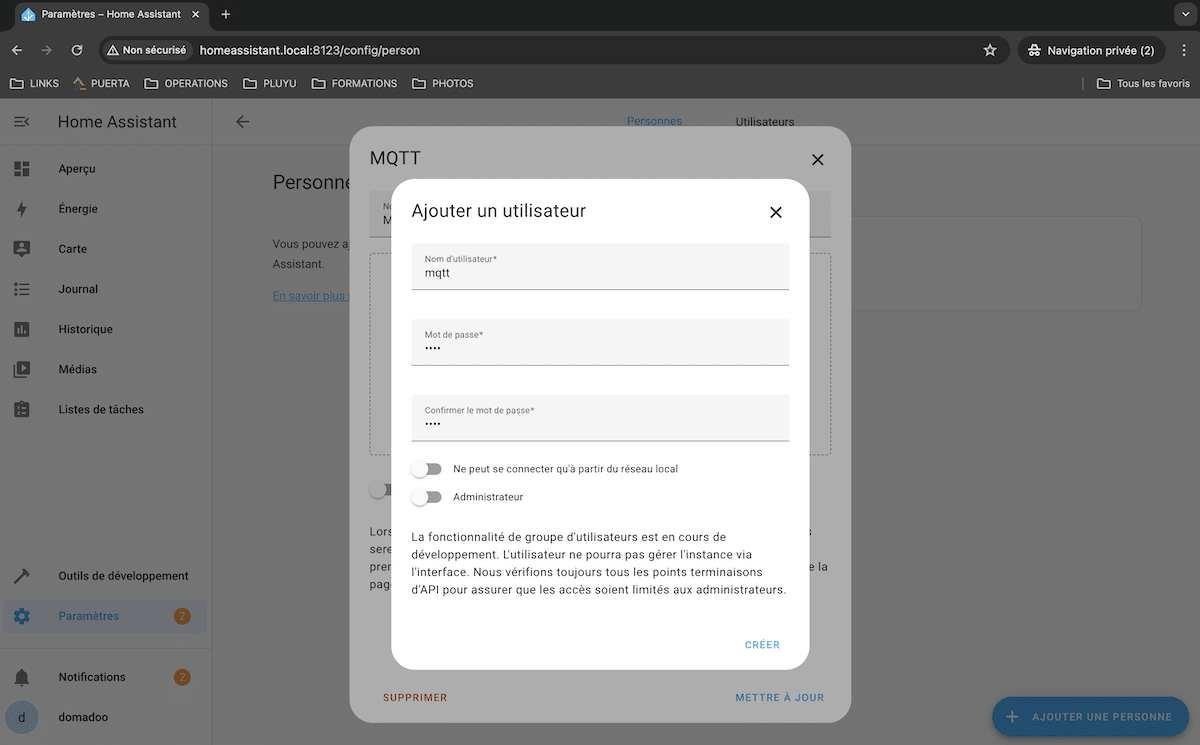Screen dimensions: 1200x745
Task: Switch to the Utilisateurs tab
Action: tap(765, 122)
